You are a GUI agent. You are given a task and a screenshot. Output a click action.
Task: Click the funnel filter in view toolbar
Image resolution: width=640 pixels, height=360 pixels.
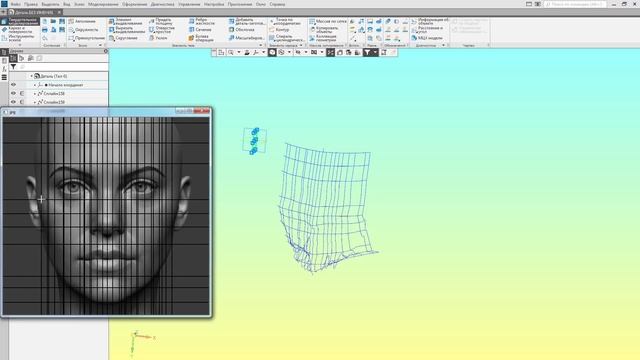click(367, 53)
